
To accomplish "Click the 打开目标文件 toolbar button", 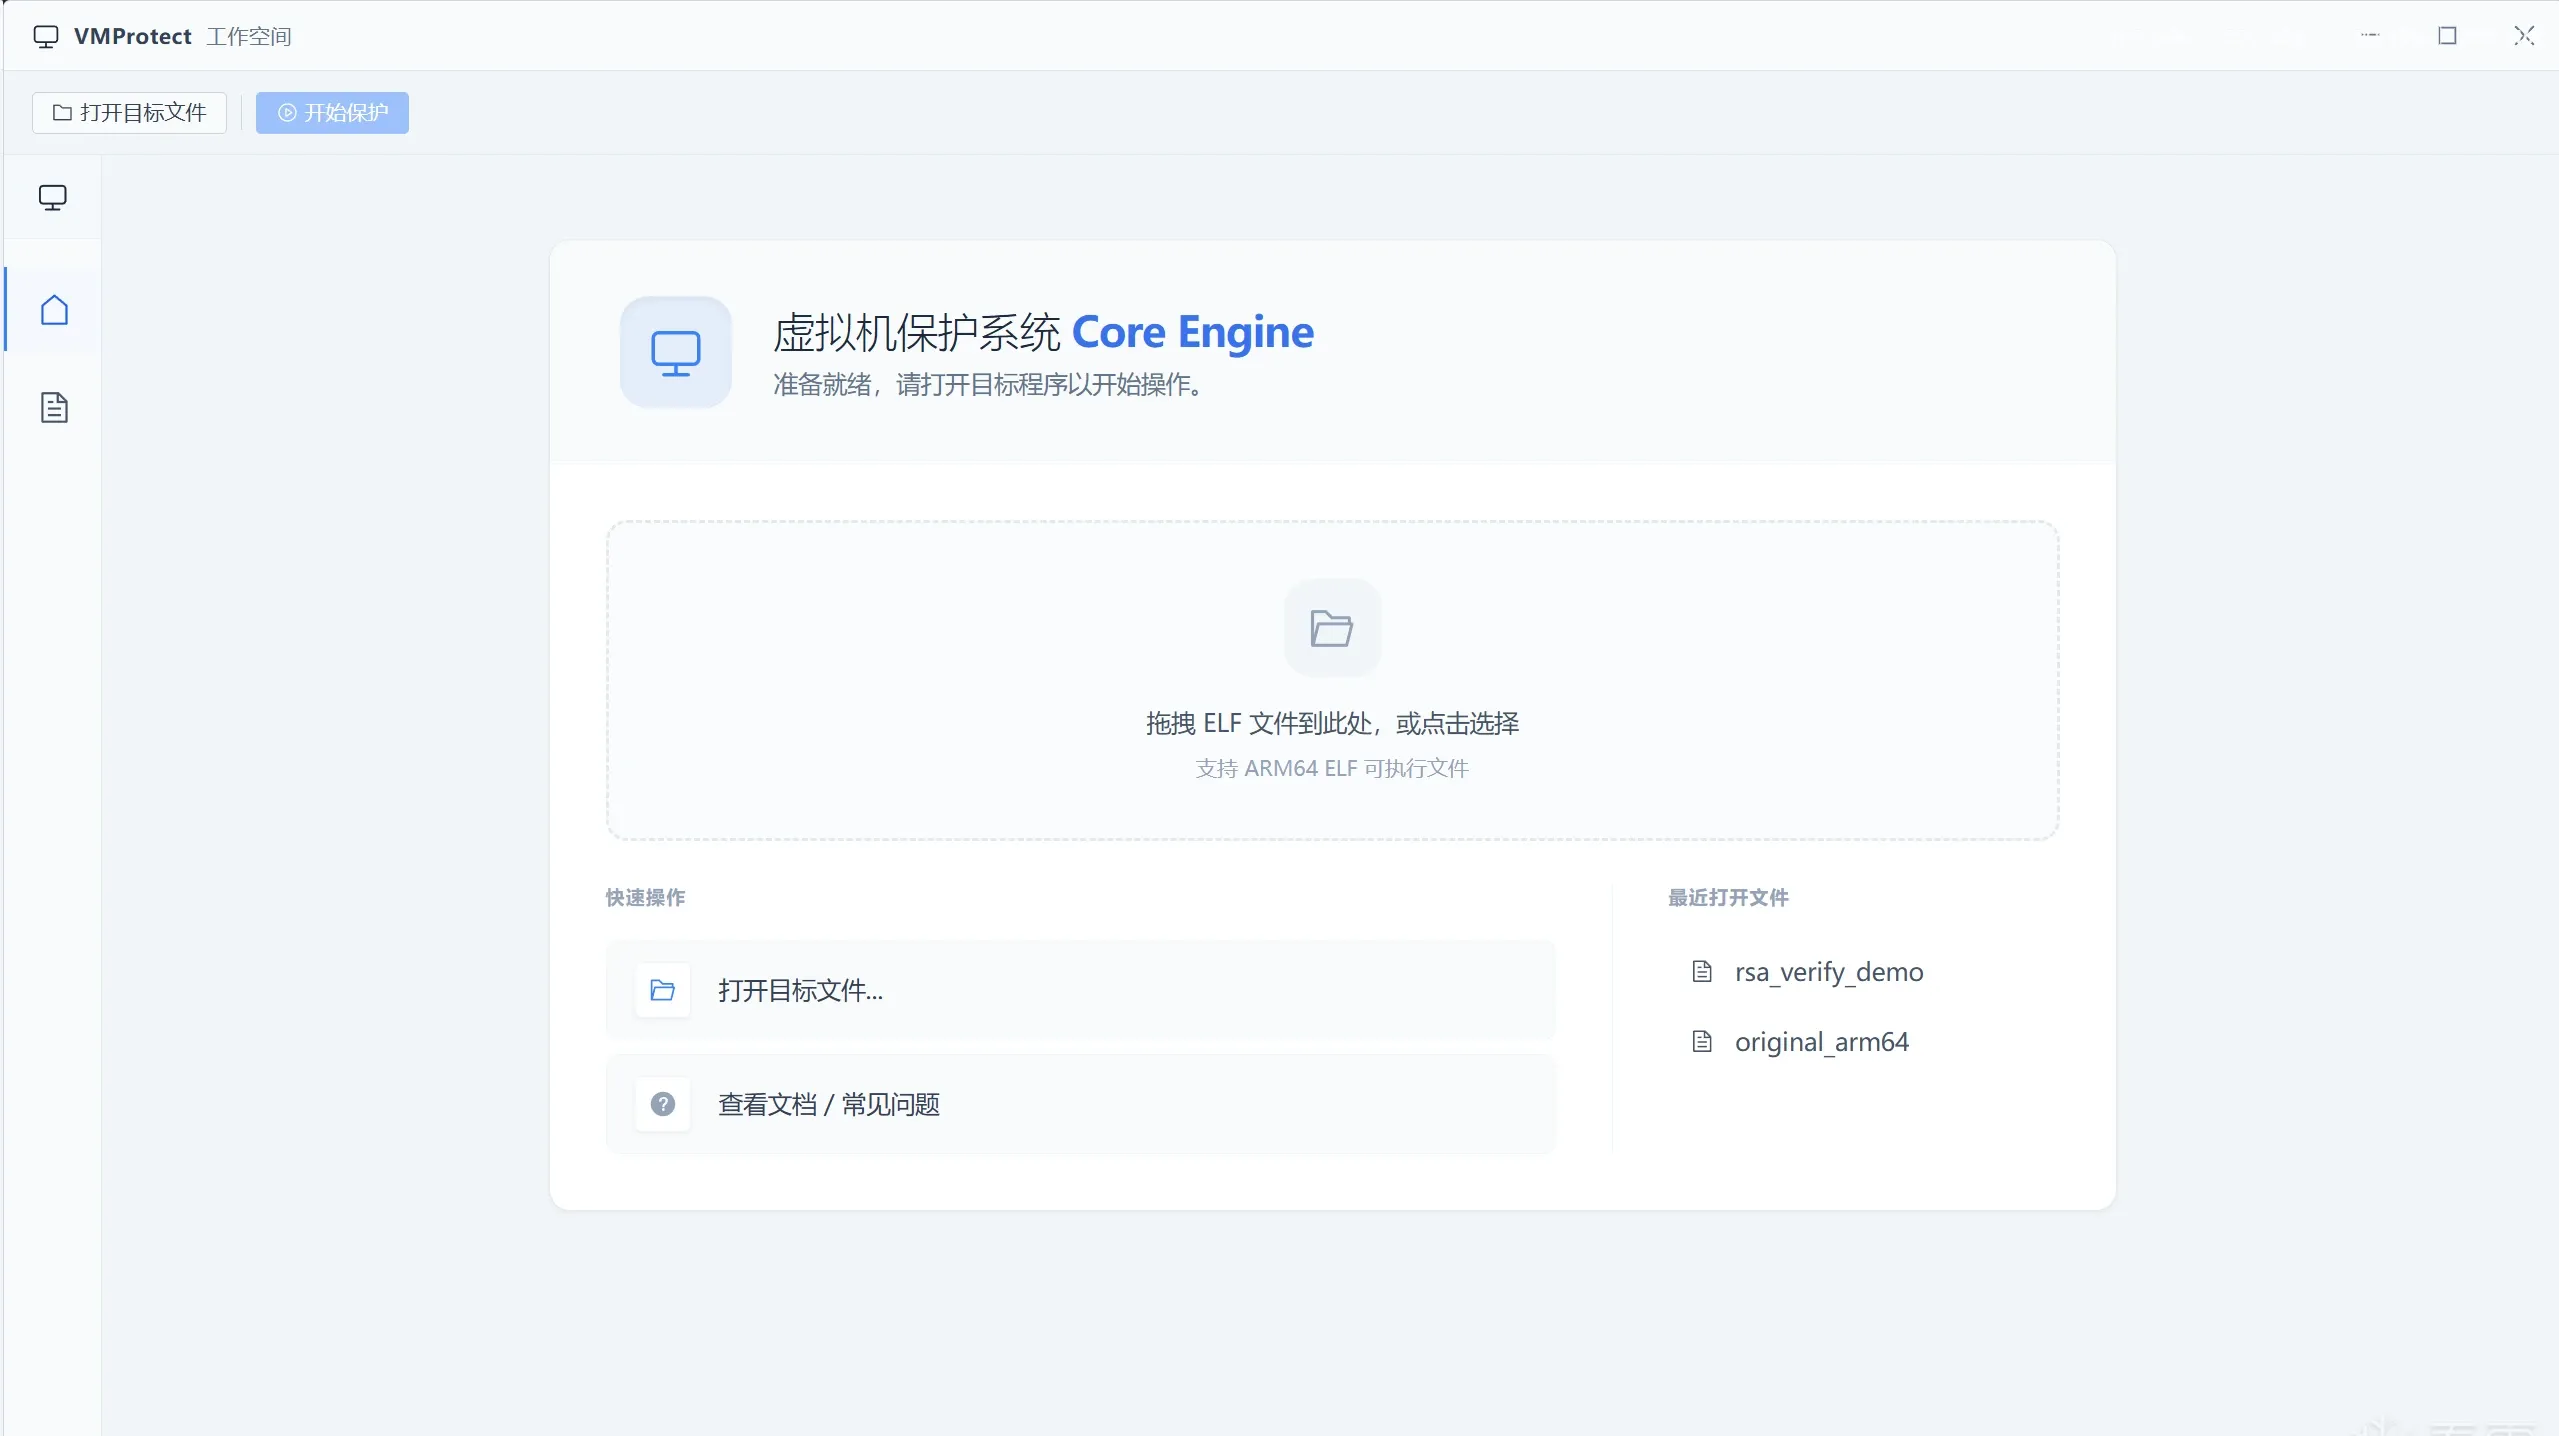I will [129, 113].
